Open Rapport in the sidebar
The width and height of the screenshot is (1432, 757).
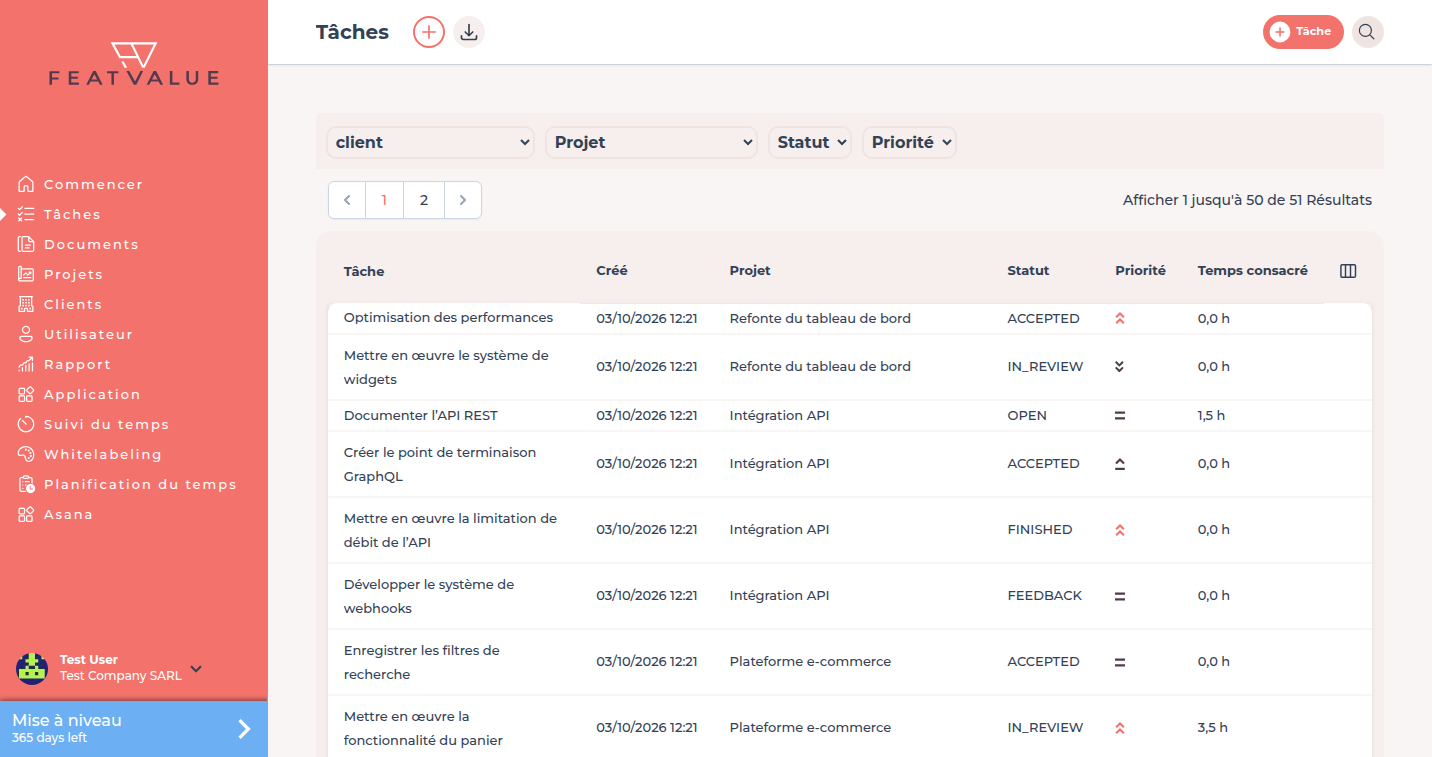click(x=64, y=364)
